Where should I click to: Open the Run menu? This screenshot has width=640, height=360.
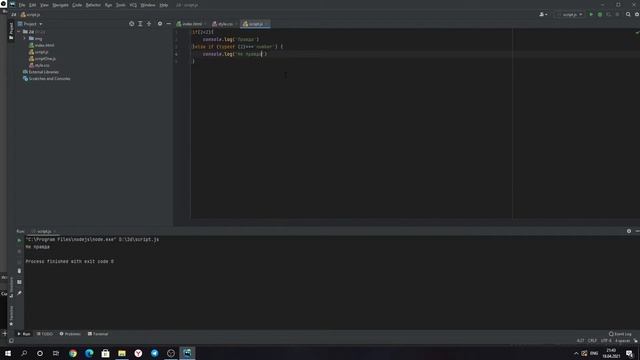(x=109, y=5)
